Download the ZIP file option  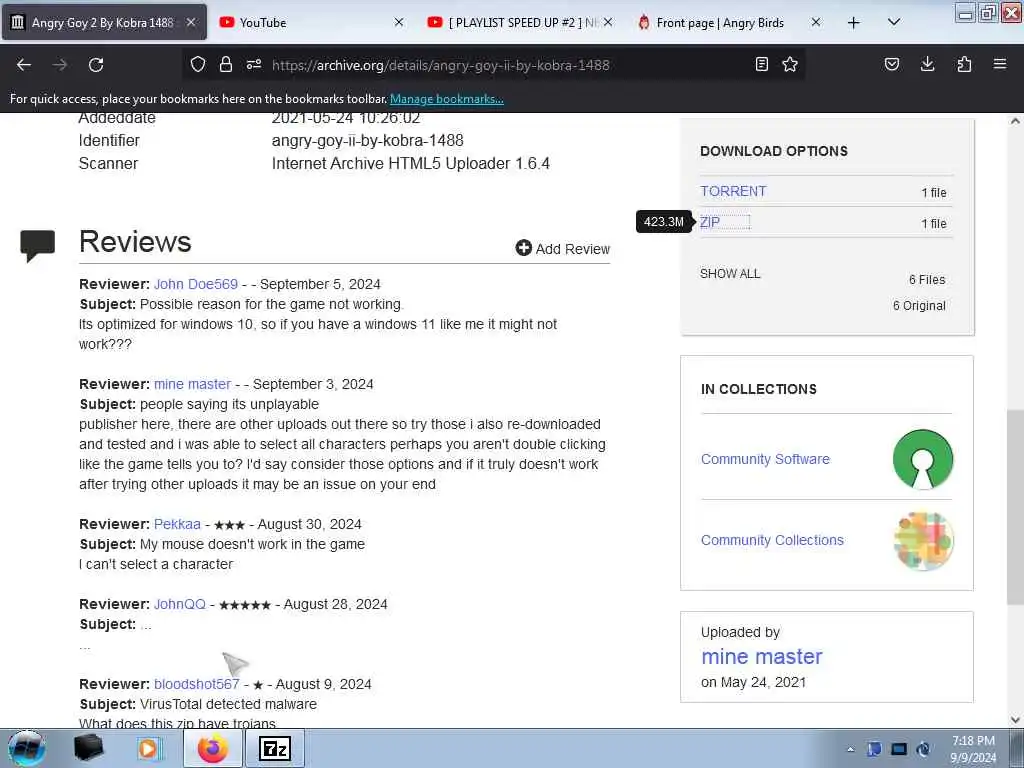(710, 222)
